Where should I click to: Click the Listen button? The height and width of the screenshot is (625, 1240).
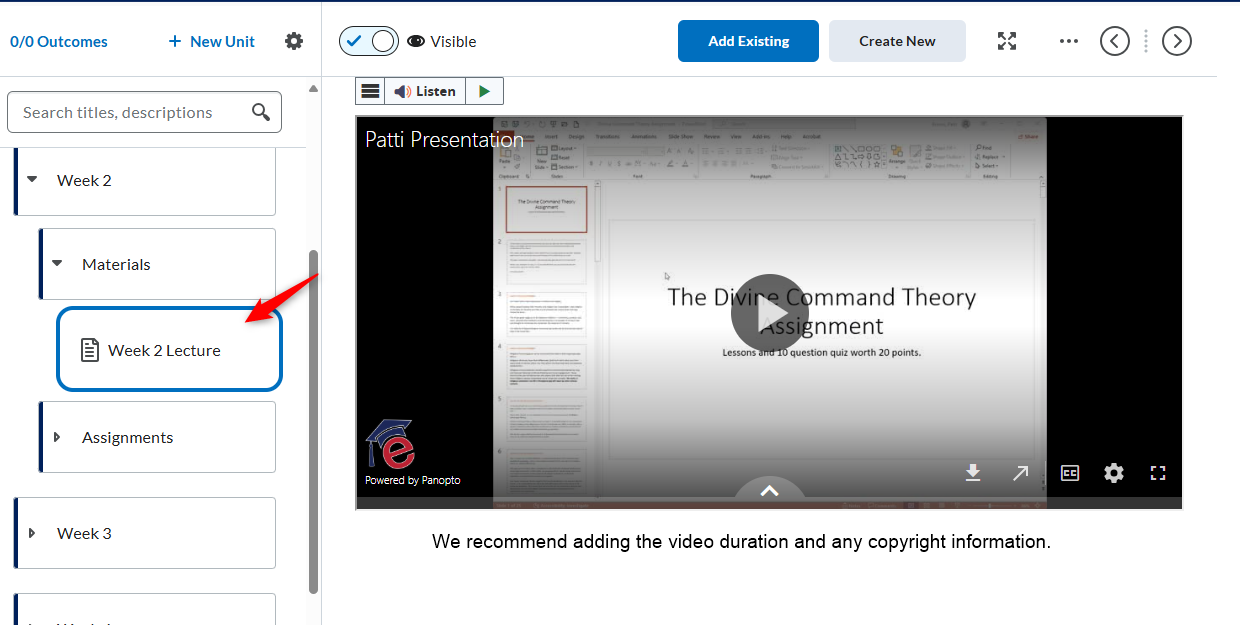[x=425, y=91]
